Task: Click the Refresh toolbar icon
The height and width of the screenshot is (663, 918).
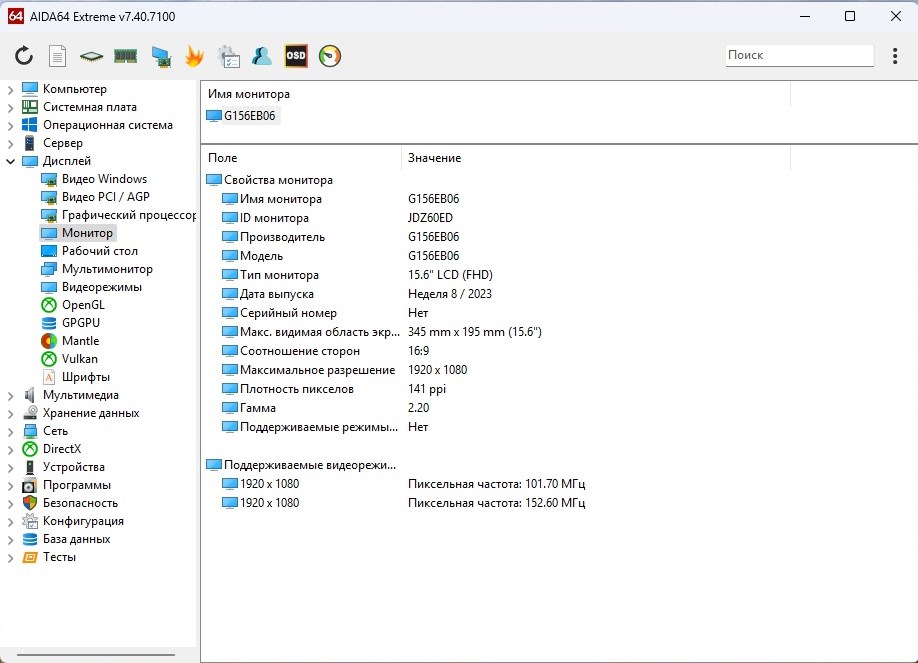Action: (24, 56)
